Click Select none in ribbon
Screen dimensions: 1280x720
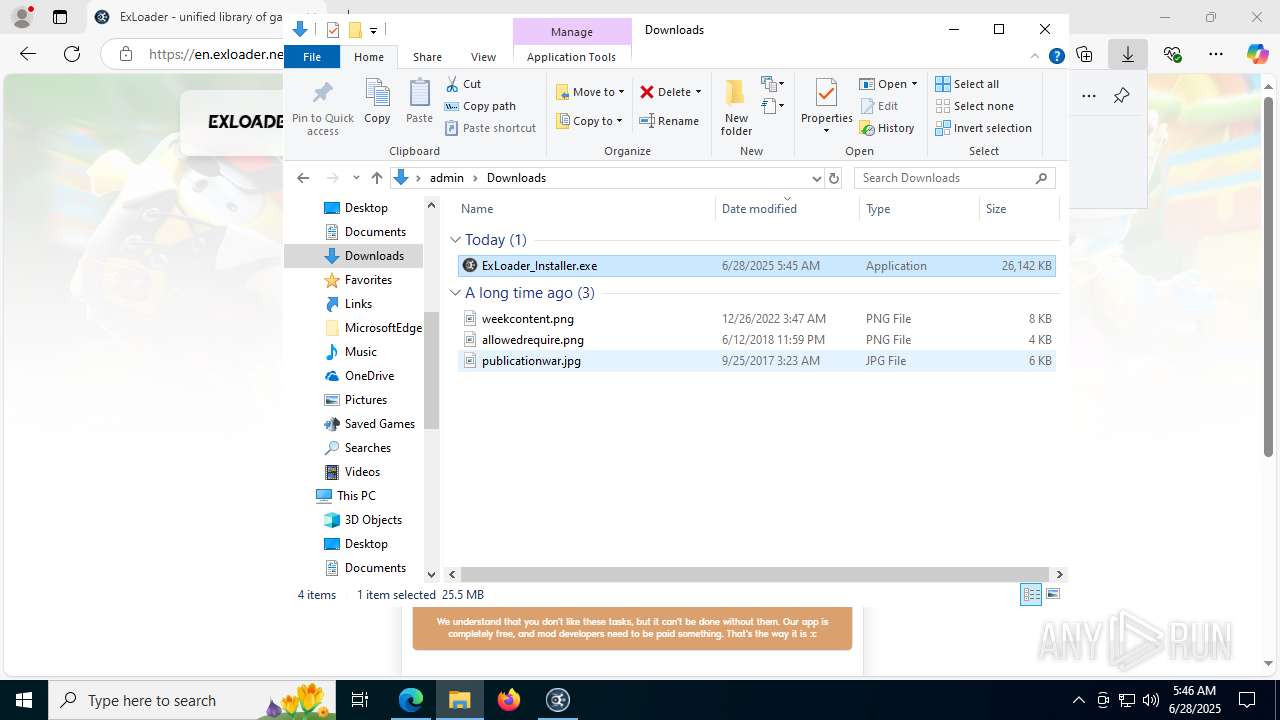coord(974,106)
